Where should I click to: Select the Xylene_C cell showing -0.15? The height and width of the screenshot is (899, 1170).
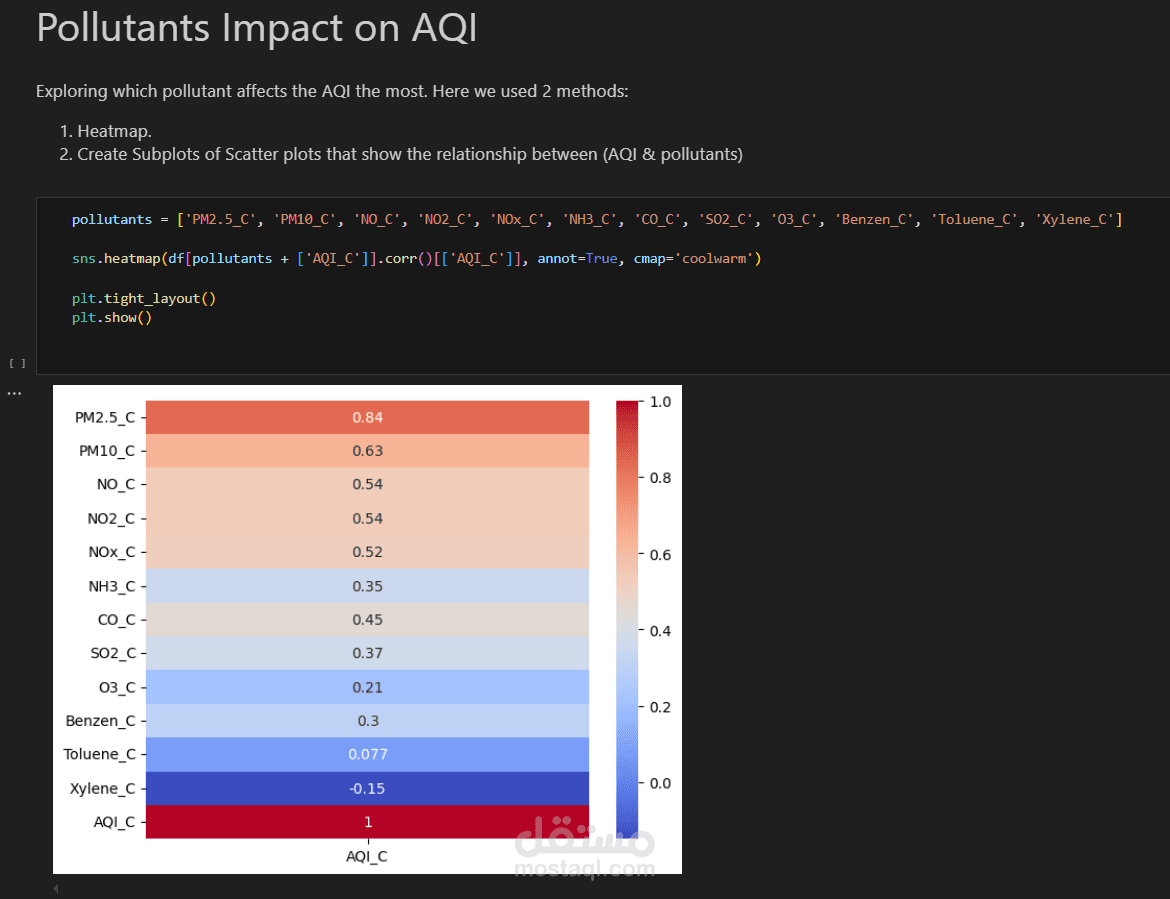pyautogui.click(x=367, y=788)
